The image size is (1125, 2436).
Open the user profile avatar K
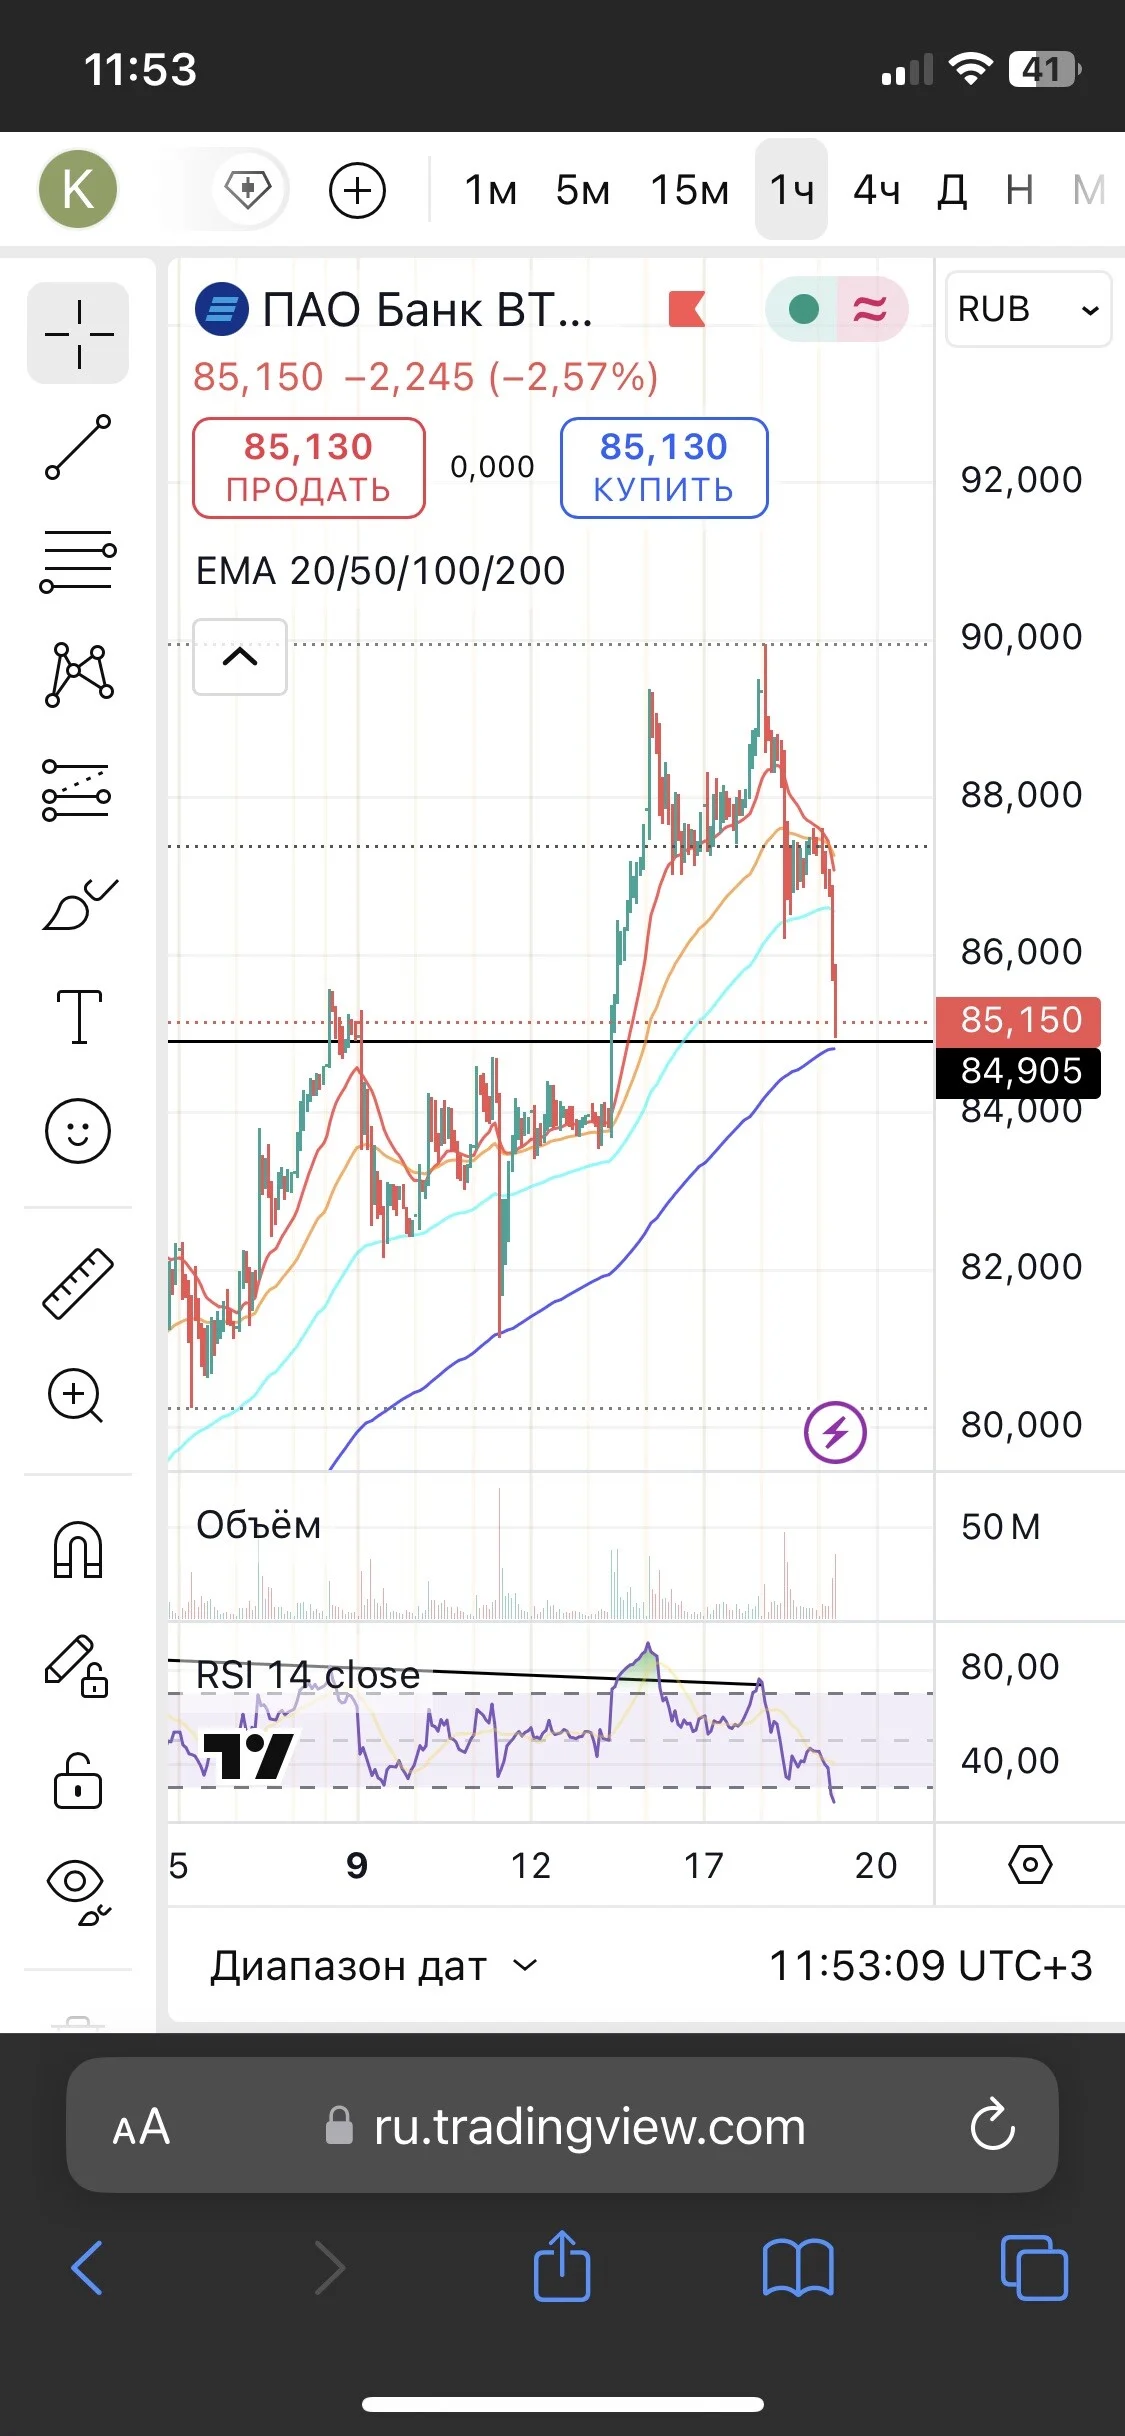(x=78, y=189)
